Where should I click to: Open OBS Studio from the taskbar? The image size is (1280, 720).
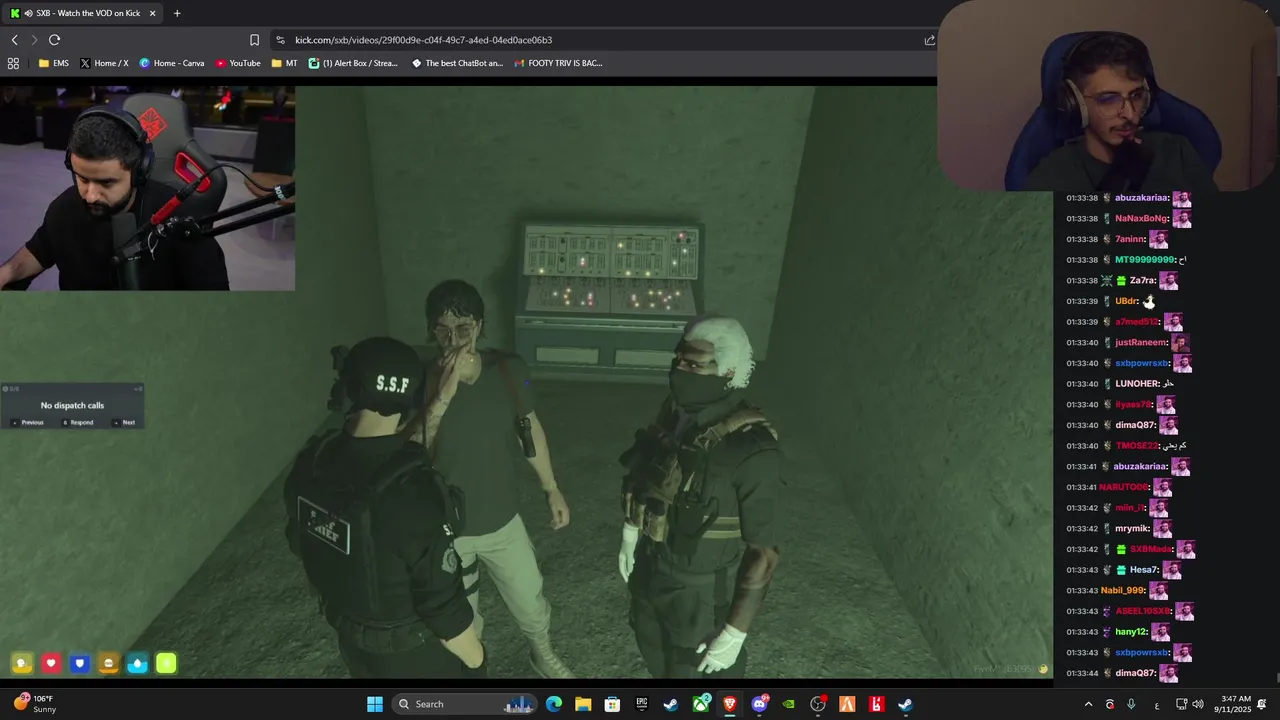[818, 704]
